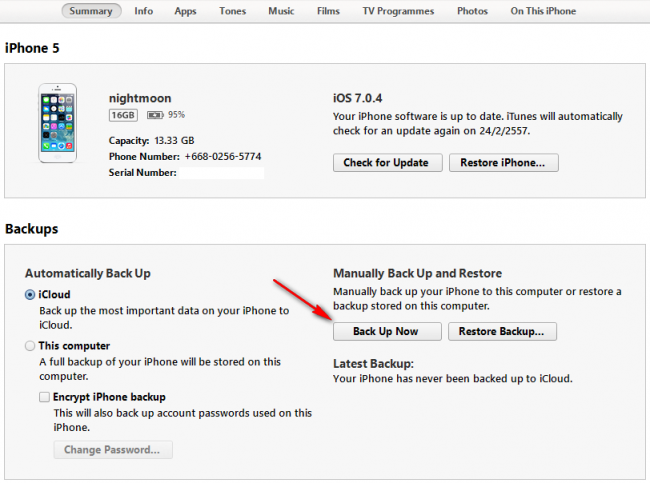650x483 pixels.
Task: Open the Music tab
Action: coord(281,11)
